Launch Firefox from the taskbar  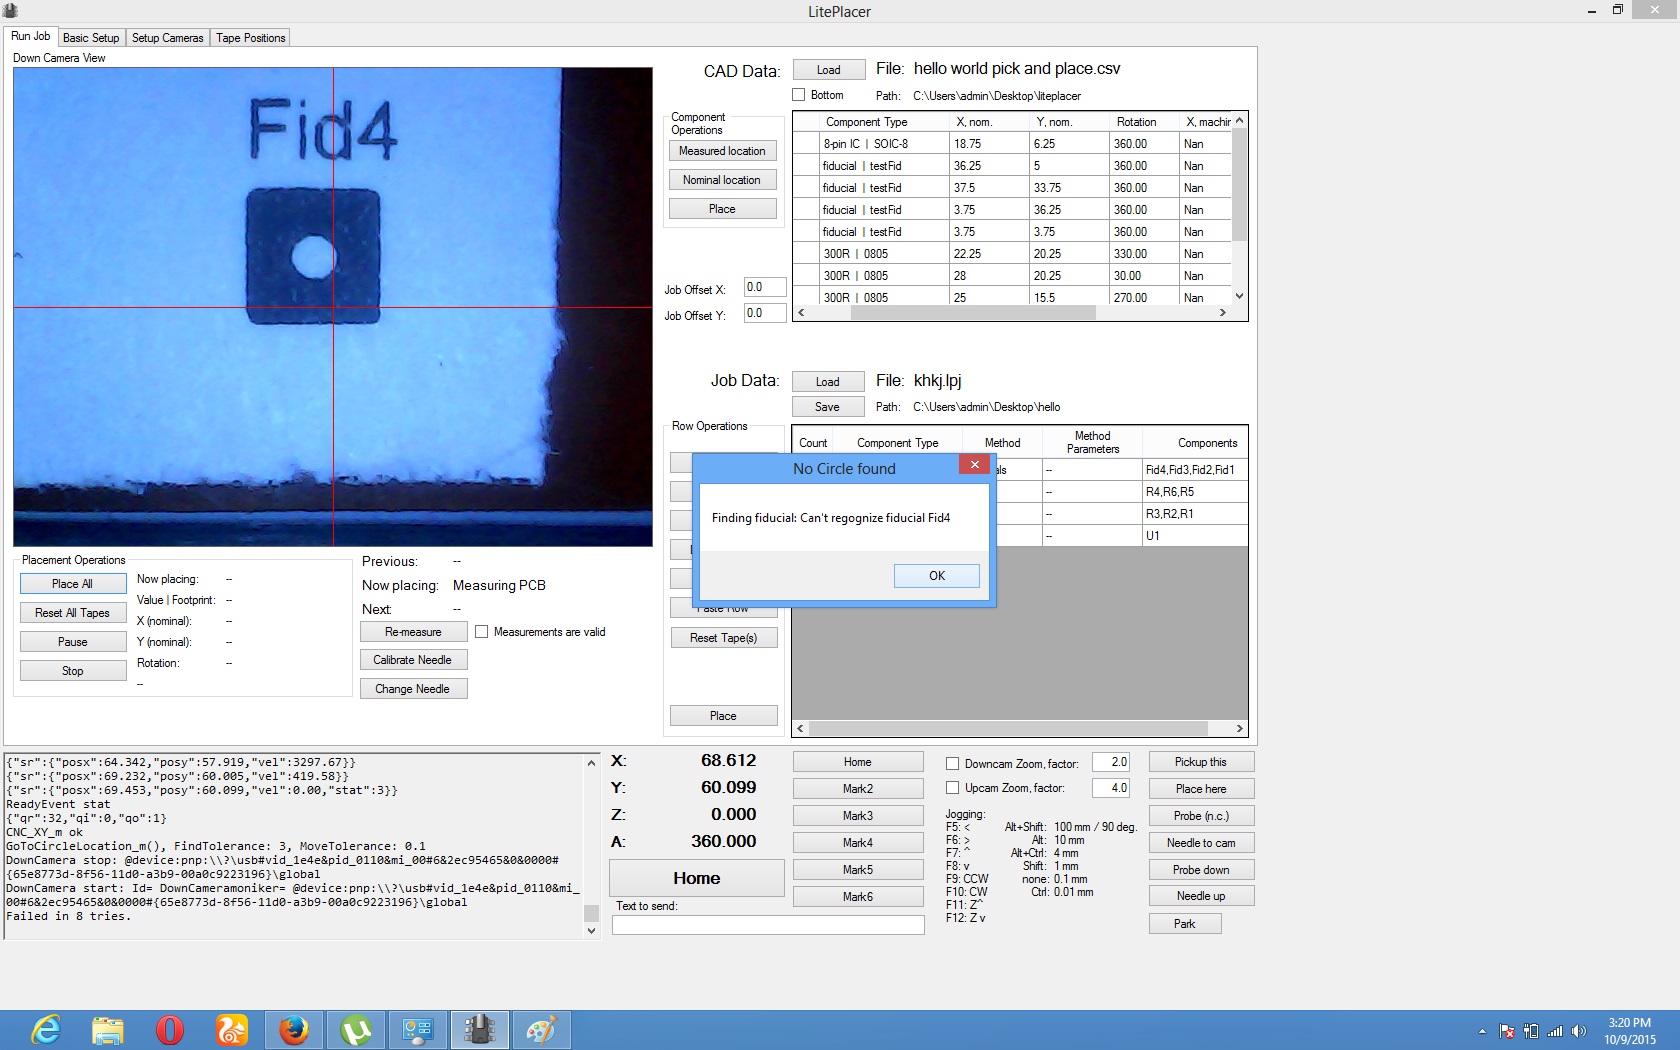[x=294, y=1029]
